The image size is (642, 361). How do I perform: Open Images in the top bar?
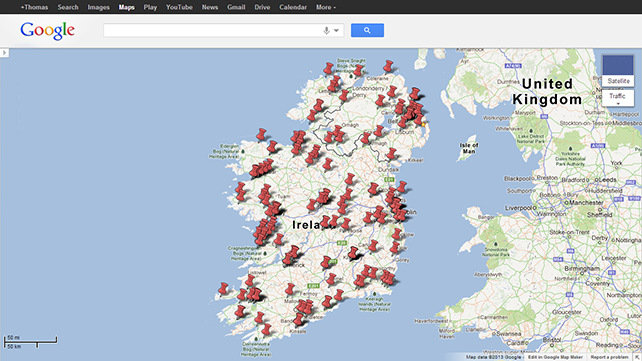pyautogui.click(x=98, y=7)
